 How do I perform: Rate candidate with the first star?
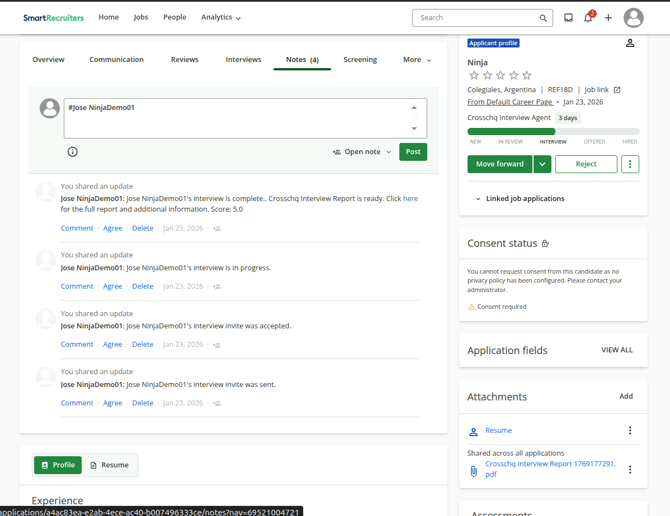tap(474, 75)
